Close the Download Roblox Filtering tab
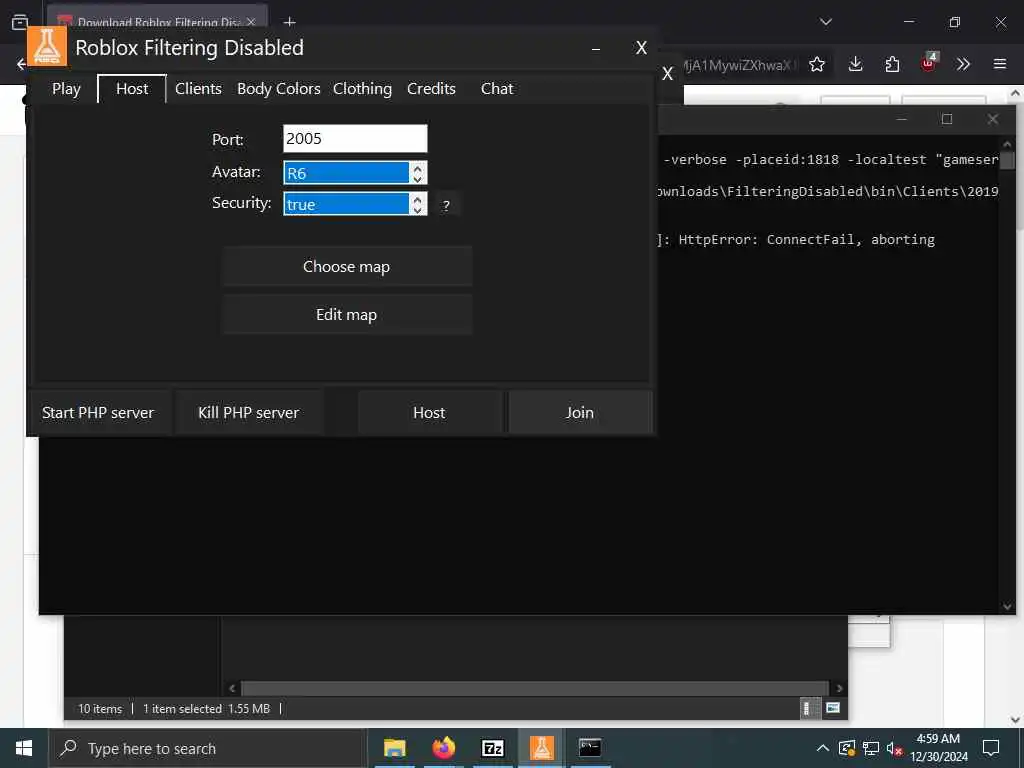 [251, 22]
